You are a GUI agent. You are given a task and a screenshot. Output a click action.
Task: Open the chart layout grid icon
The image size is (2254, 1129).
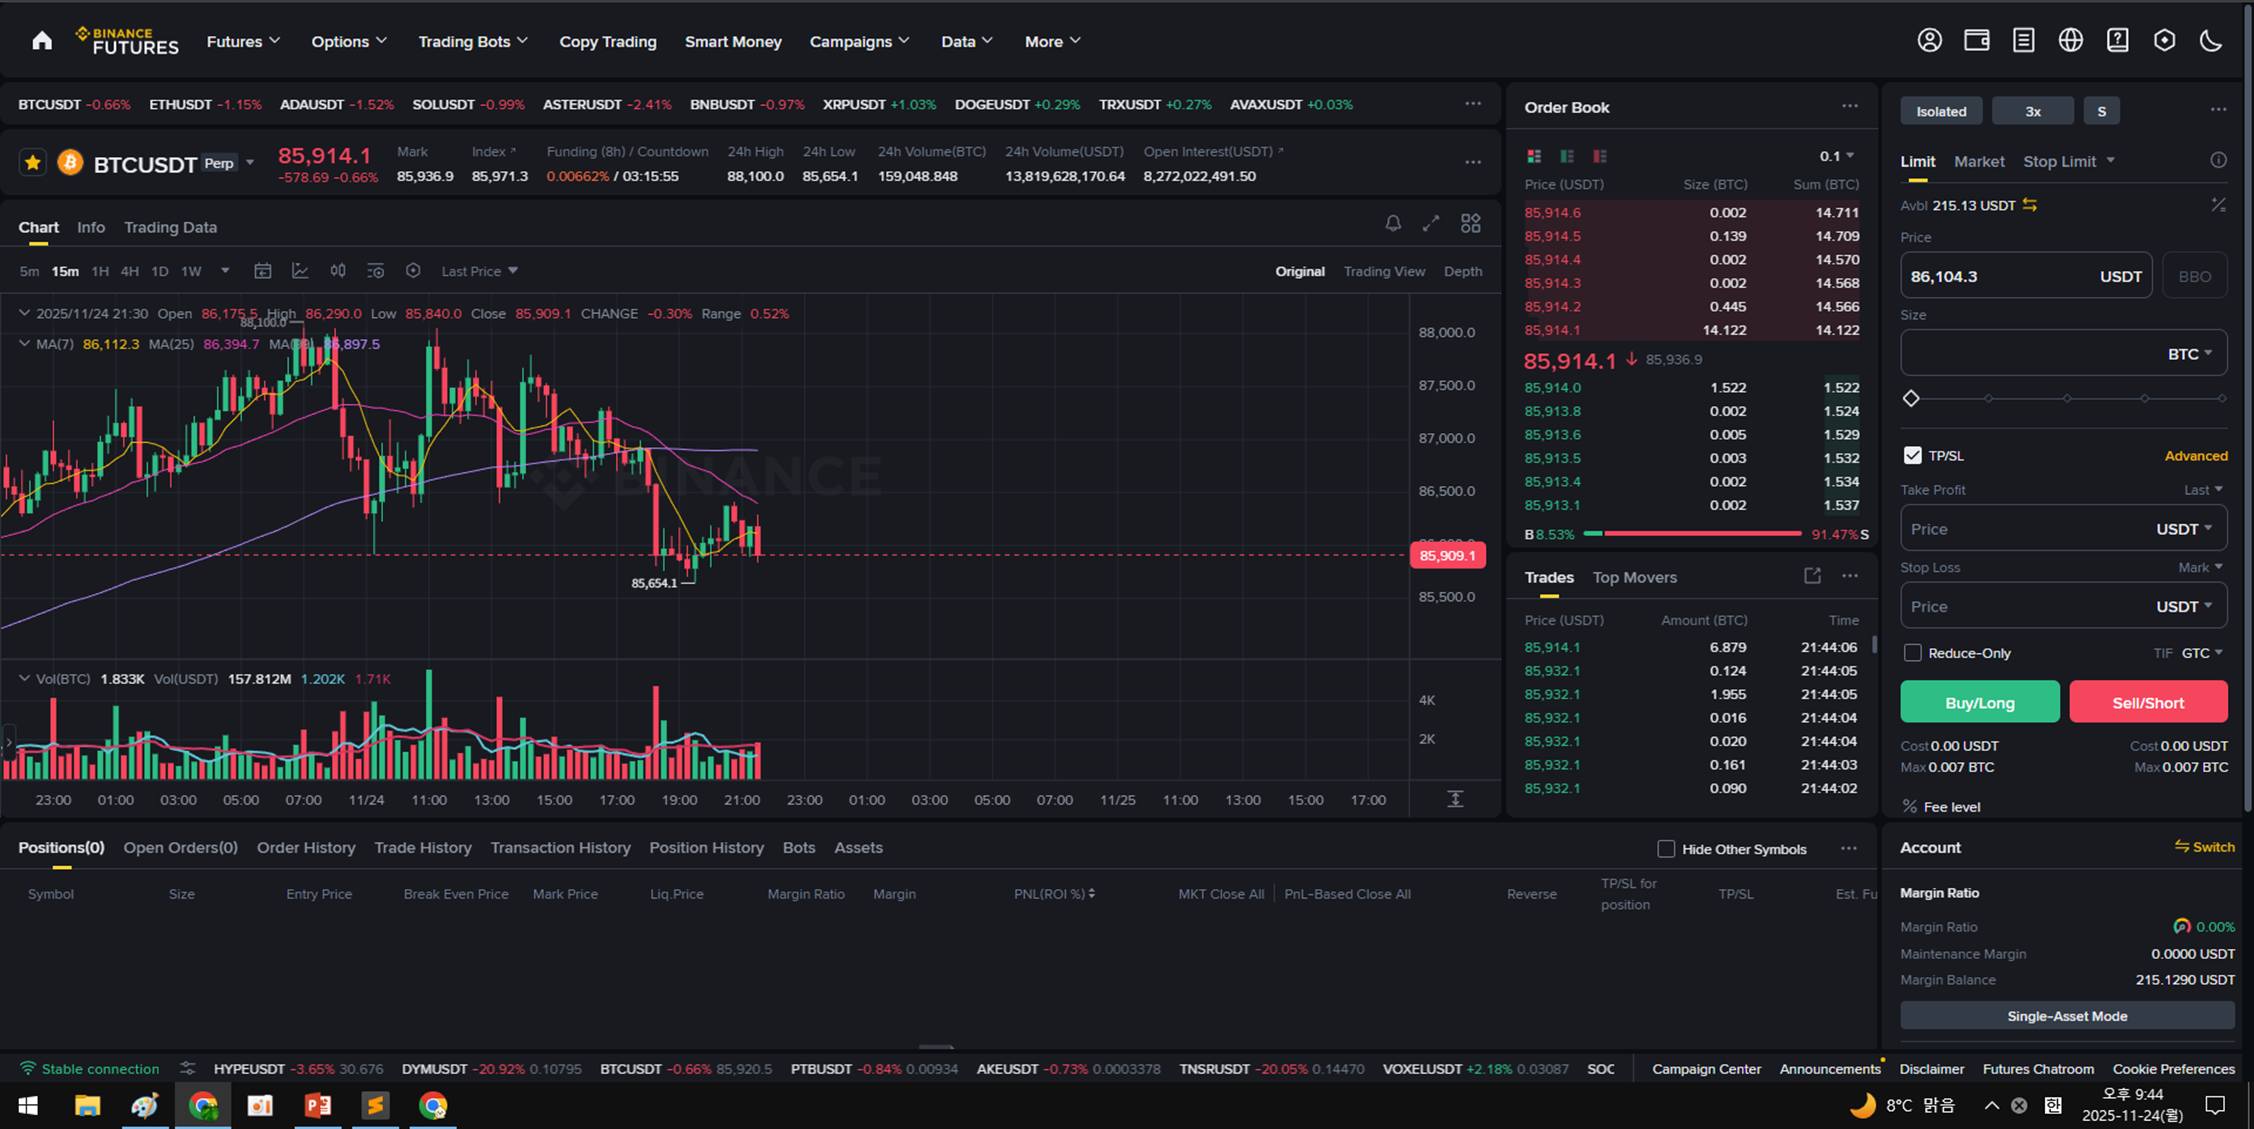pos(1470,223)
